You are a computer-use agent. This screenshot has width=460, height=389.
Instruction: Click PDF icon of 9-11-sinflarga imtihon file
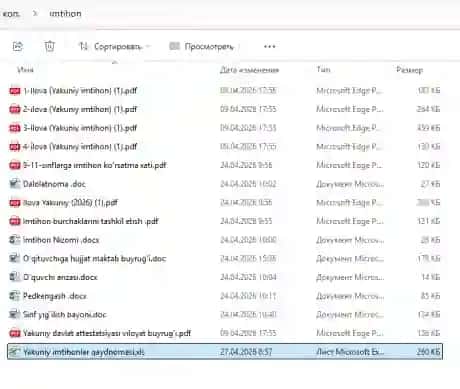pyautogui.click(x=15, y=165)
